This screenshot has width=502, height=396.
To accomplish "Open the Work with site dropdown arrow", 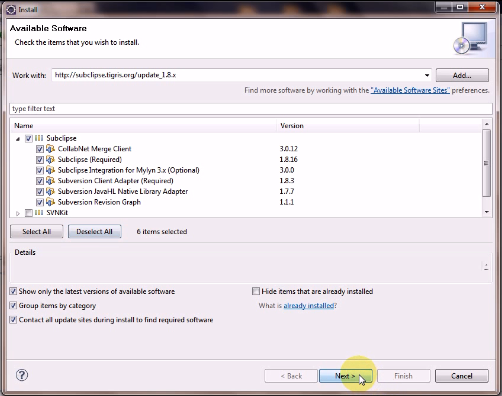I will (x=427, y=75).
